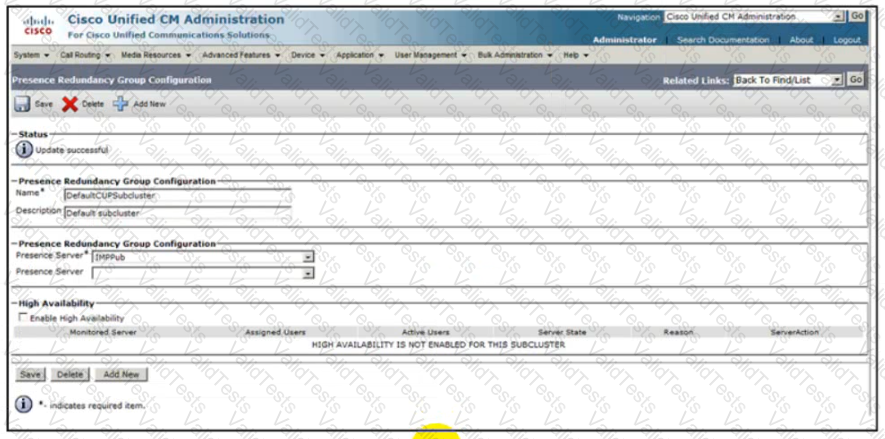
Task: Open the User Management menu
Action: pos(431,55)
